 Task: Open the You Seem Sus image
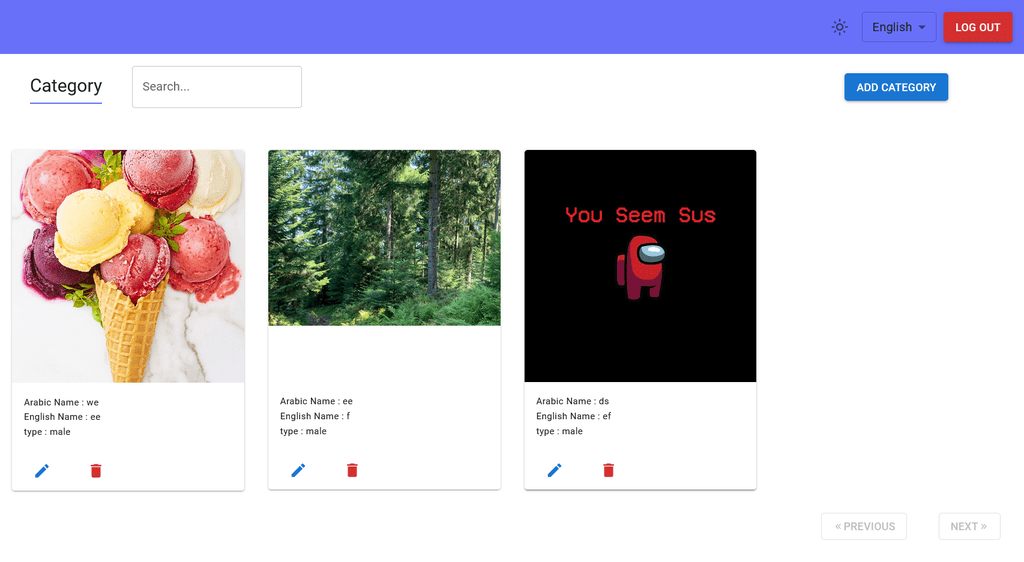point(640,266)
